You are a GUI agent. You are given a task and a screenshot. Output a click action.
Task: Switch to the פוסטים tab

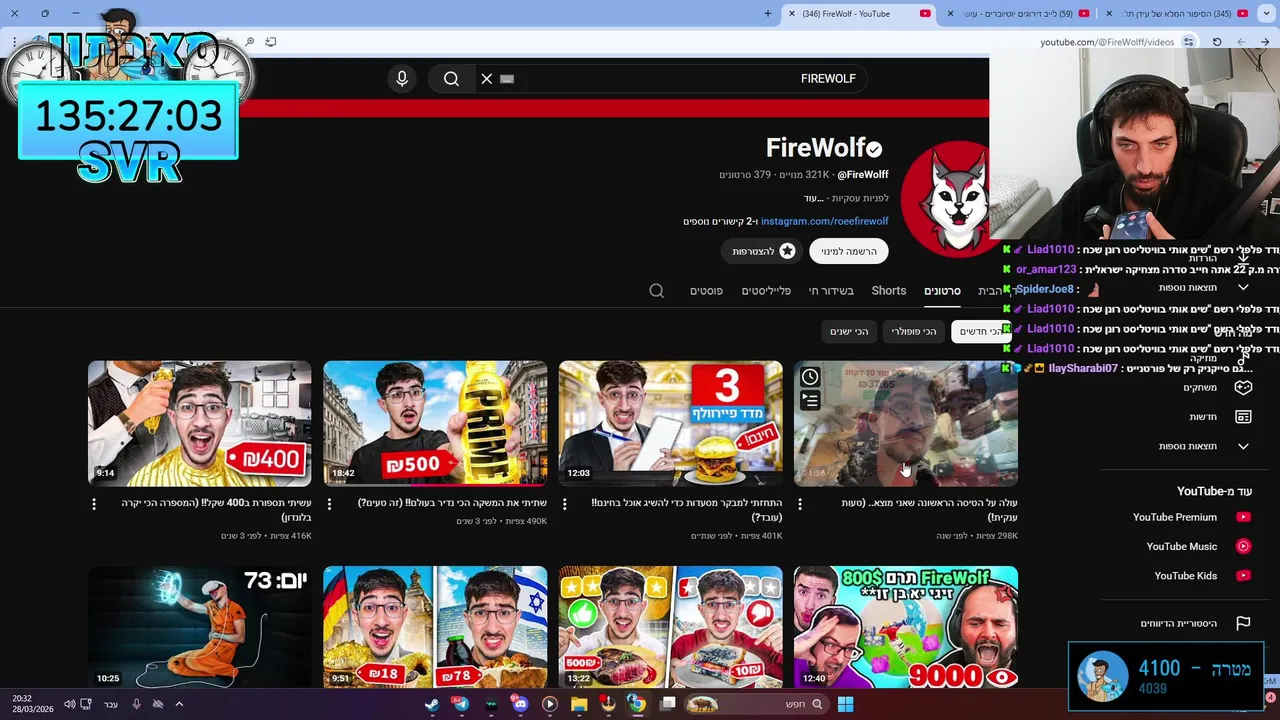click(x=706, y=291)
